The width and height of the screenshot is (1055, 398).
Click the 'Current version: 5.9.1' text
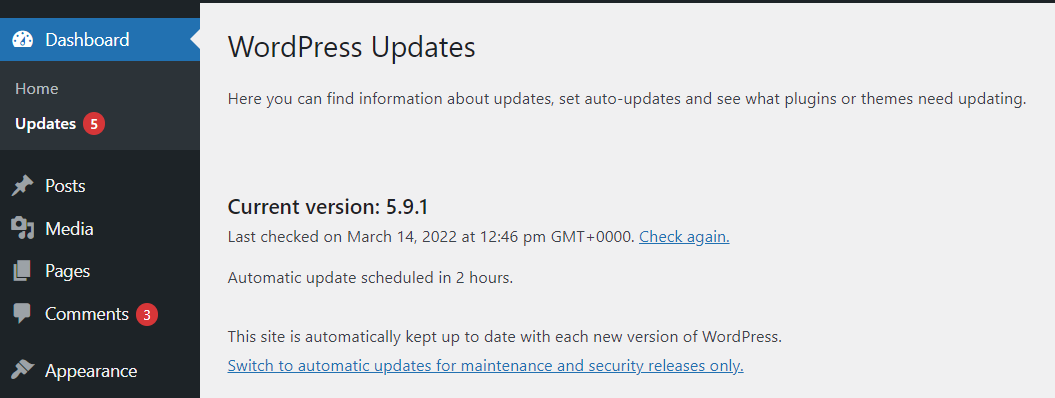(328, 207)
